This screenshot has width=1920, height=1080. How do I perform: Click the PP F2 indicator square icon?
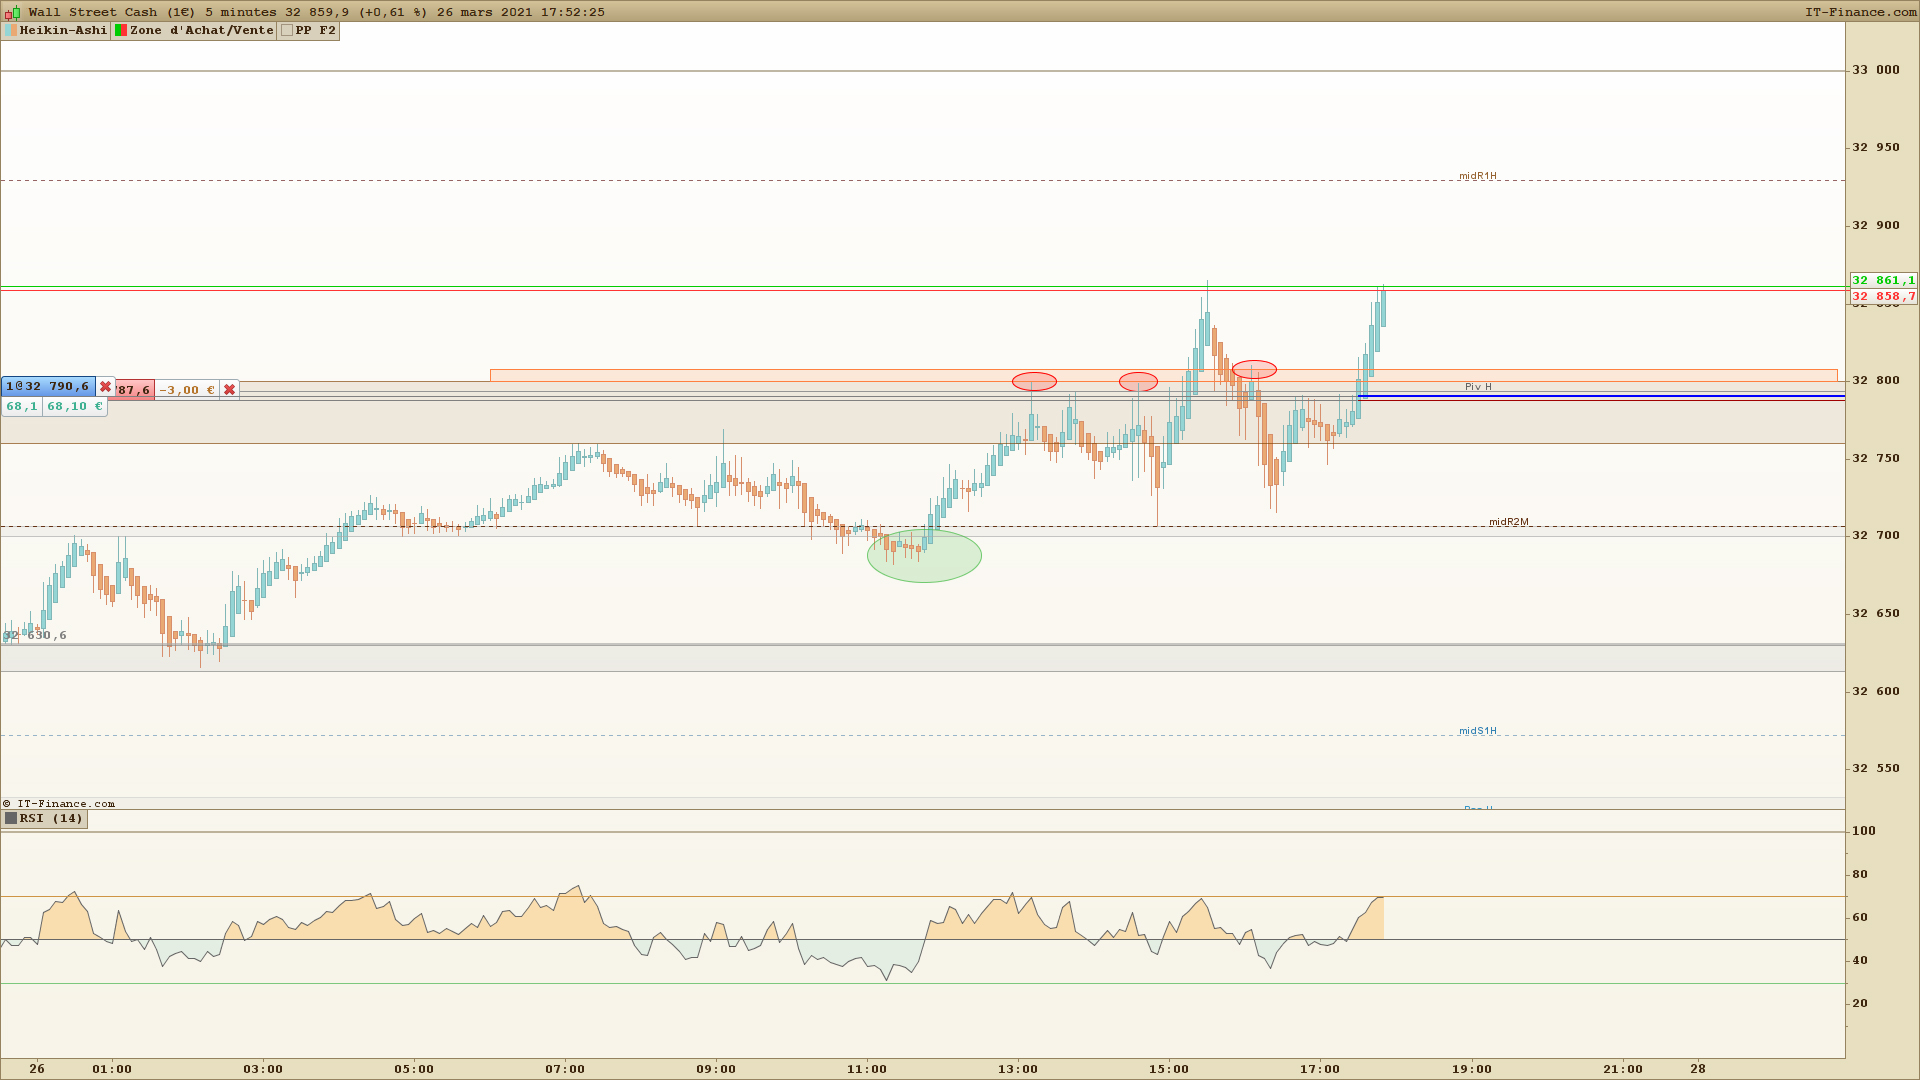click(287, 31)
